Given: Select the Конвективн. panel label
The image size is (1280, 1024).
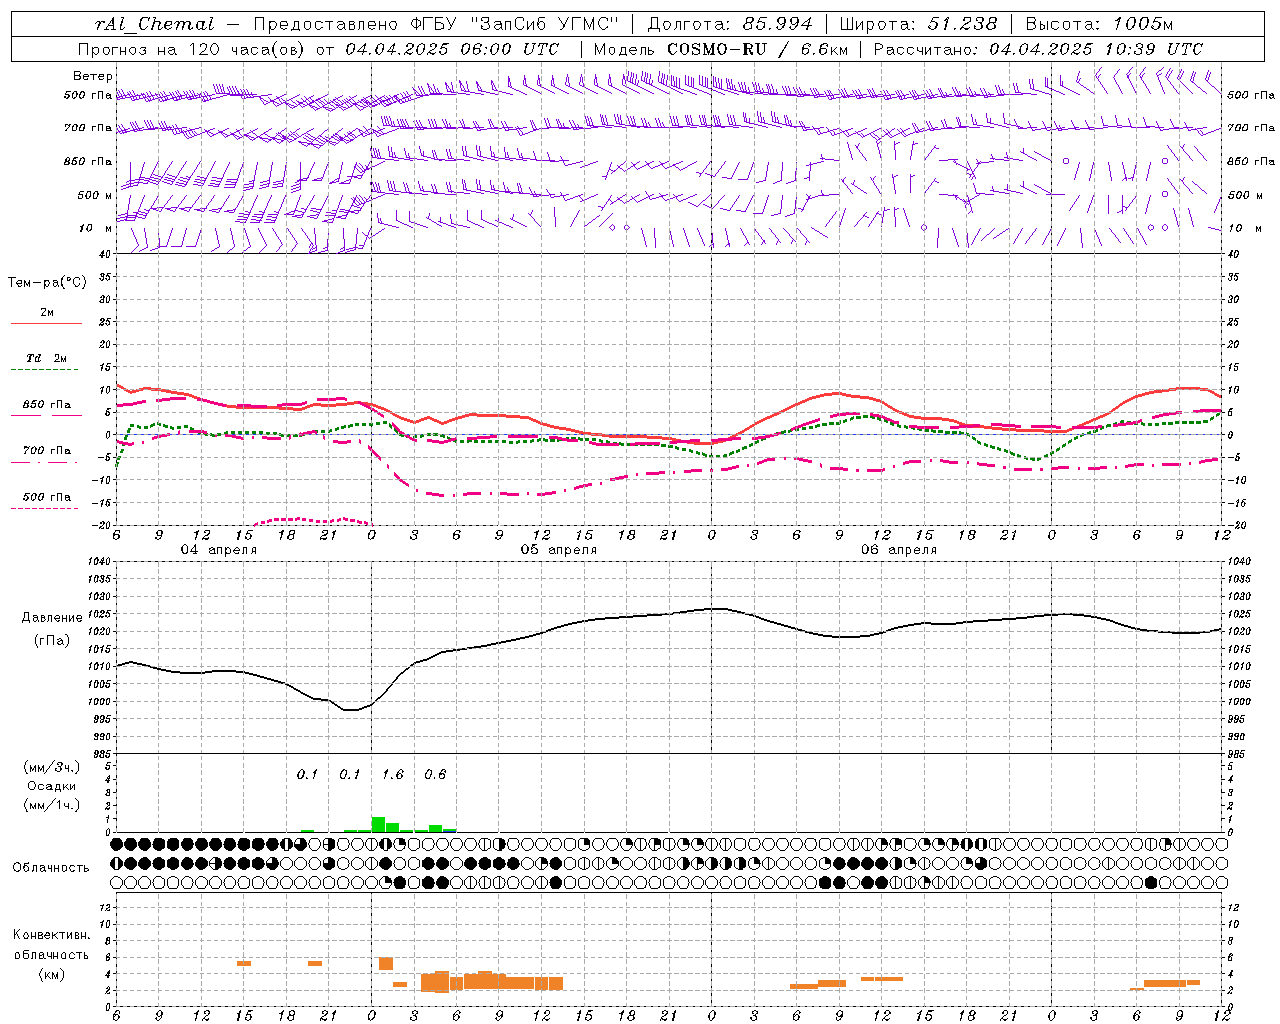Looking at the screenshot, I should click(x=51, y=935).
